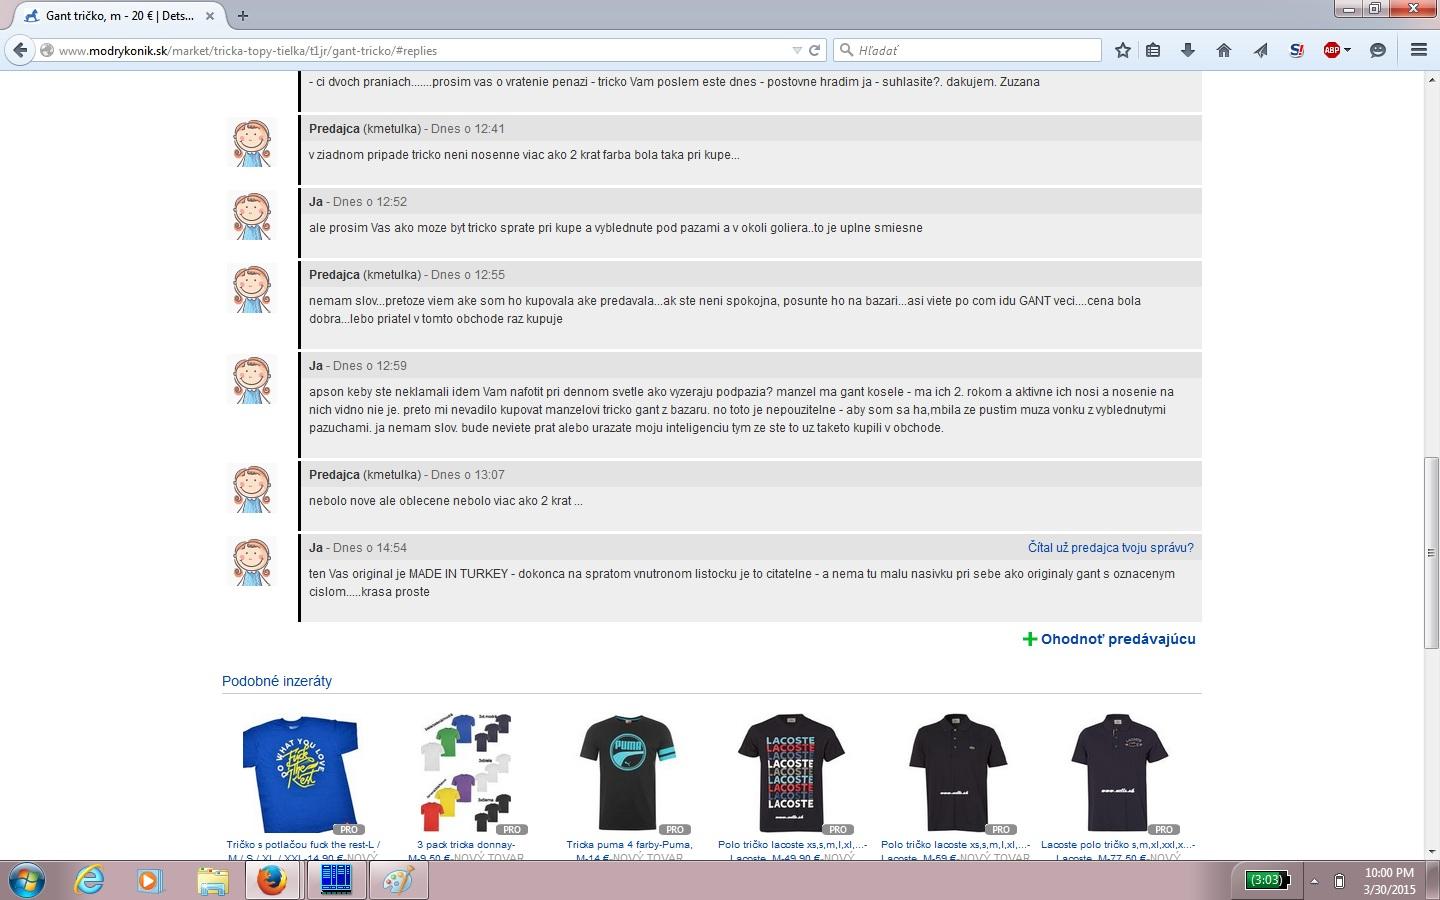
Task: Click the paper plane share icon
Action: pyautogui.click(x=1260, y=50)
